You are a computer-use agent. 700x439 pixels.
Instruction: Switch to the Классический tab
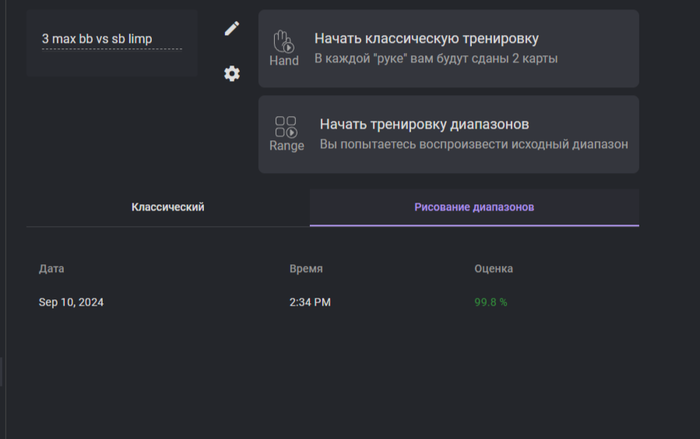click(168, 207)
